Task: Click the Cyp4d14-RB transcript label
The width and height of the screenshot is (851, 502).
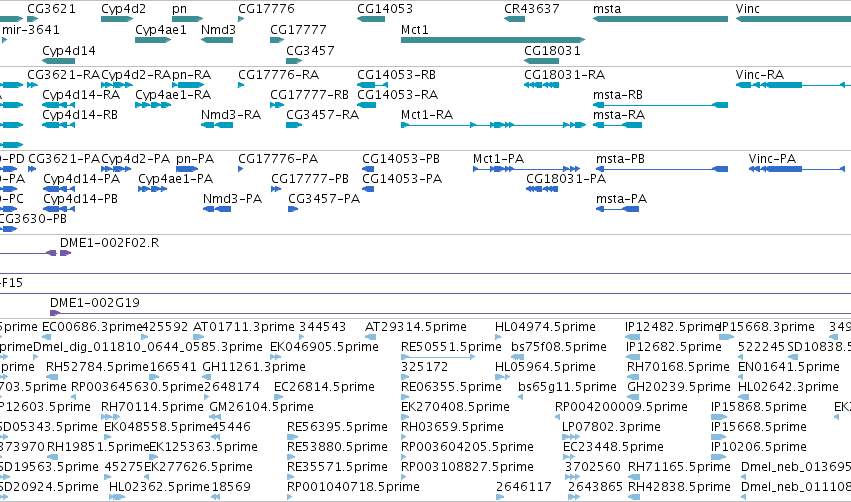Action: tap(80, 115)
